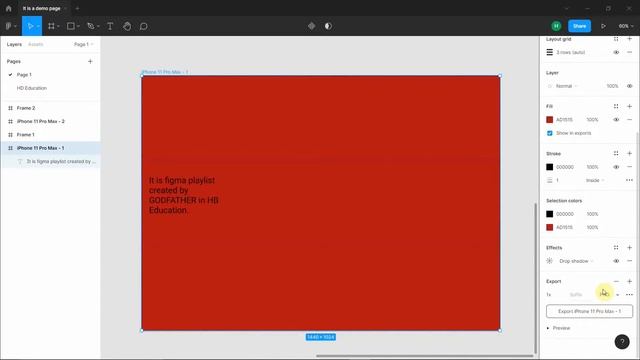640x360 pixels.
Task: Click Export iPhone 11 Pro Max - 1 button
Action: pyautogui.click(x=589, y=311)
